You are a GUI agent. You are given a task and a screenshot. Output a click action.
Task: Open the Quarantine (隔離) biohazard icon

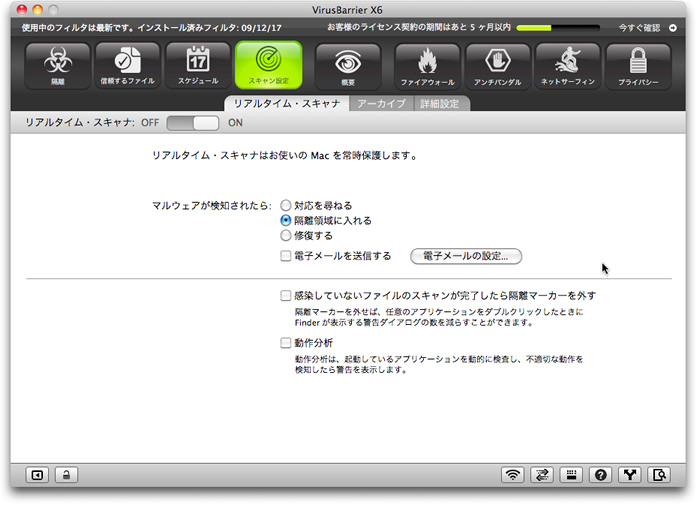(x=58, y=66)
